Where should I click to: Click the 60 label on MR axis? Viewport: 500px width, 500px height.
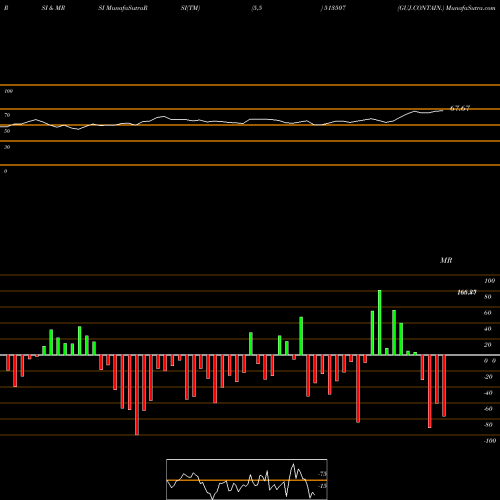click(487, 313)
